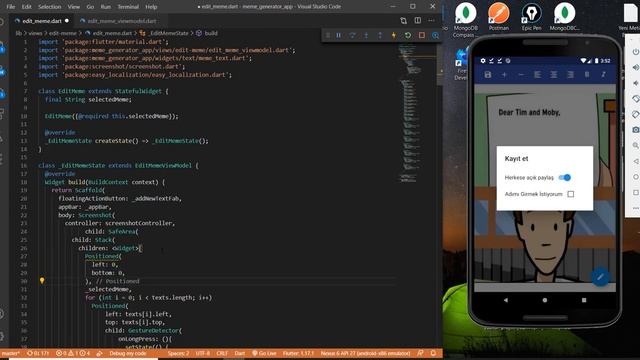
Task: Click emulator volume up button
Action: point(636,67)
